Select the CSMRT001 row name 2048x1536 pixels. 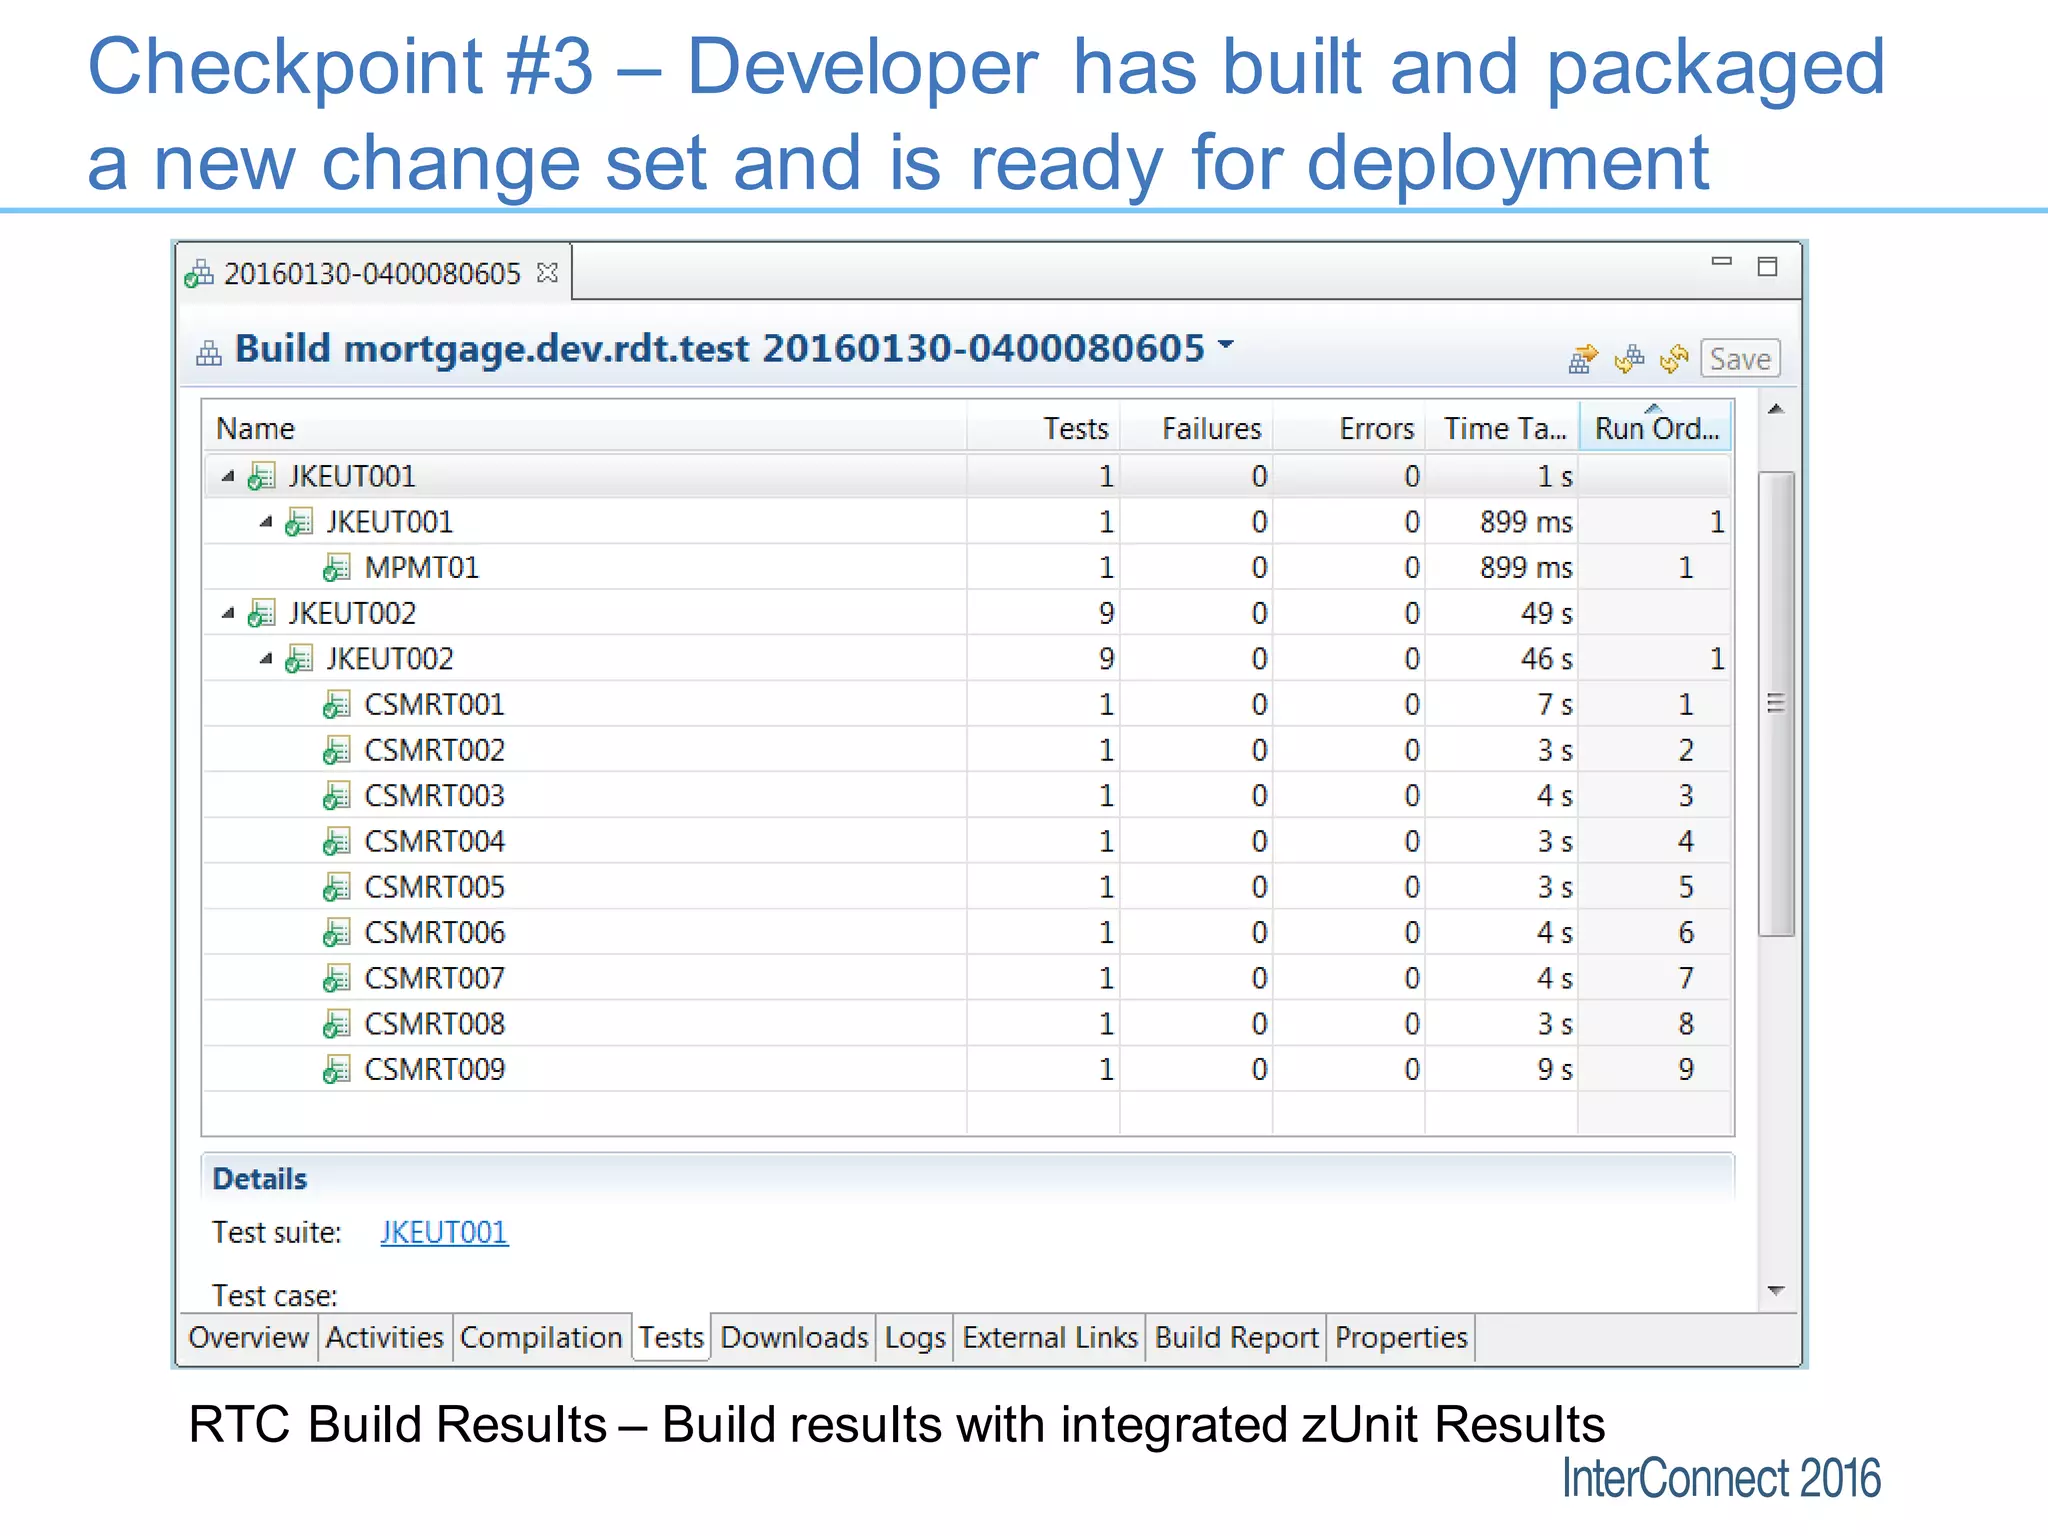pos(435,705)
